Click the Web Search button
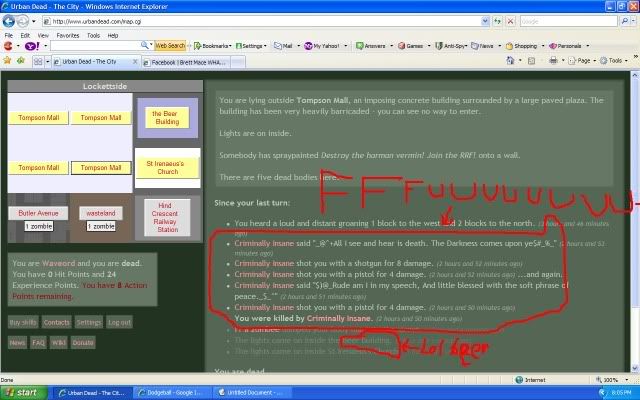This screenshot has height=400, width=640. tap(169, 46)
